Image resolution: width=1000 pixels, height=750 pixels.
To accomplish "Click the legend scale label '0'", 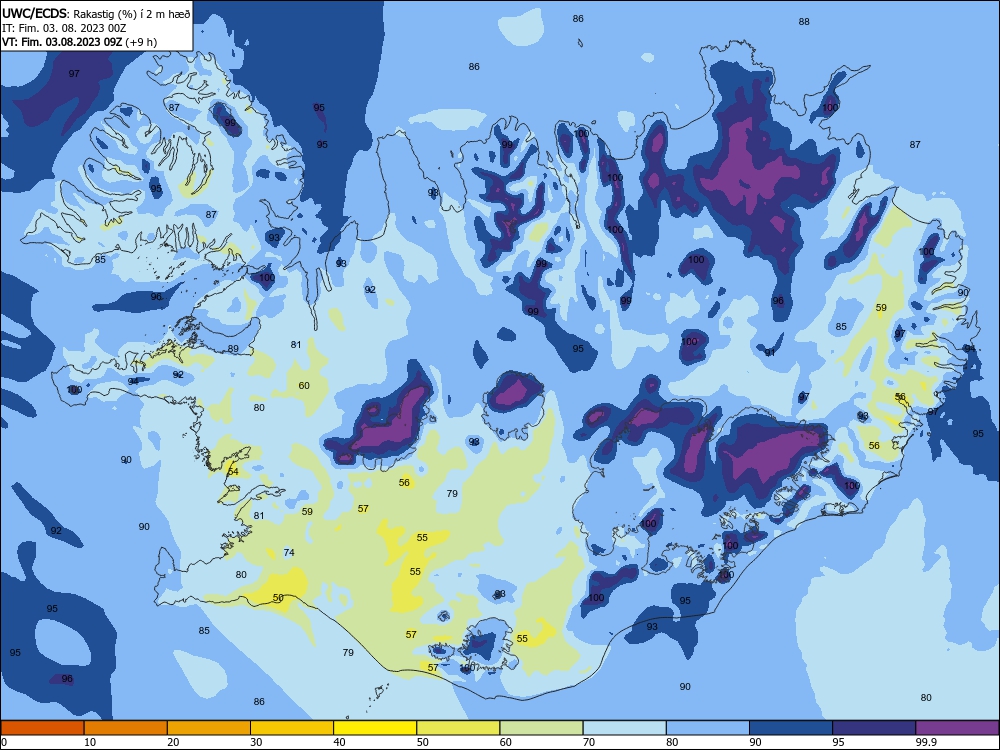I will (x=3, y=742).
